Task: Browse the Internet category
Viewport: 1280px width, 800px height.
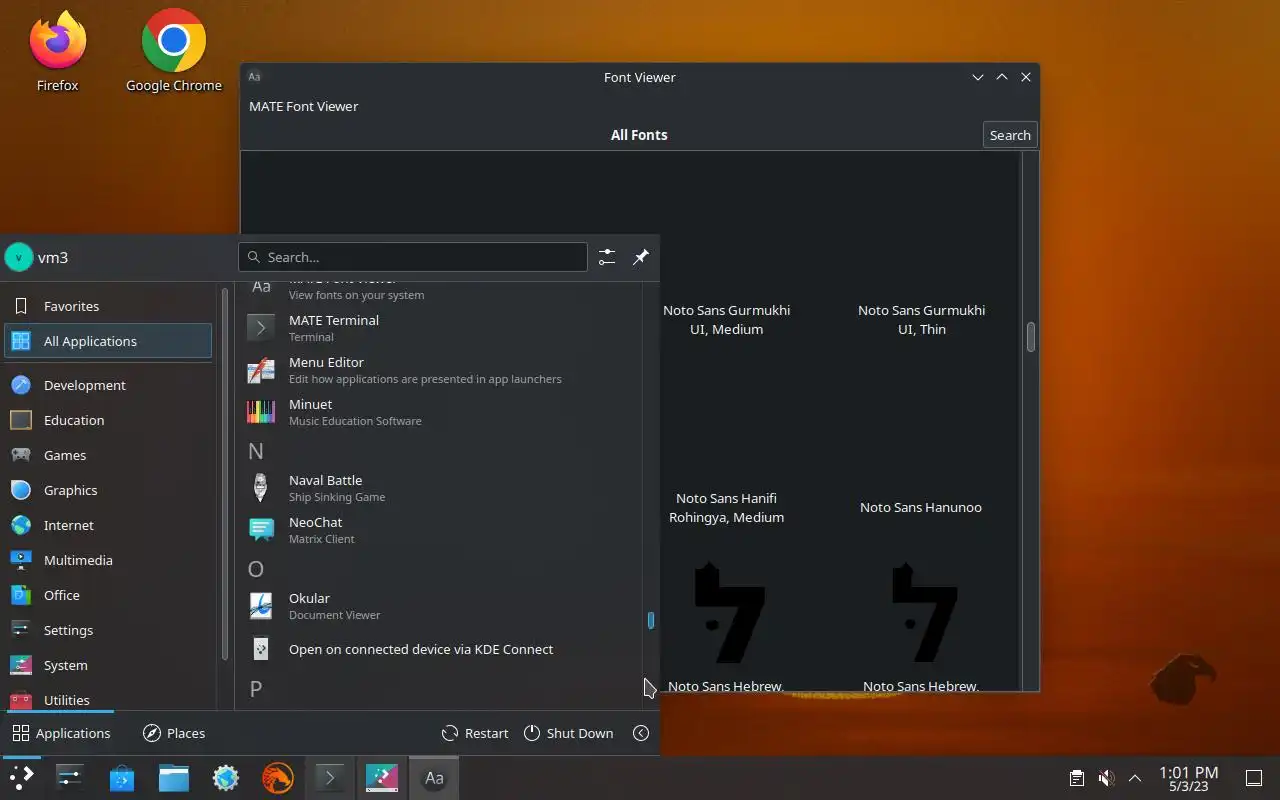Action: (108, 525)
